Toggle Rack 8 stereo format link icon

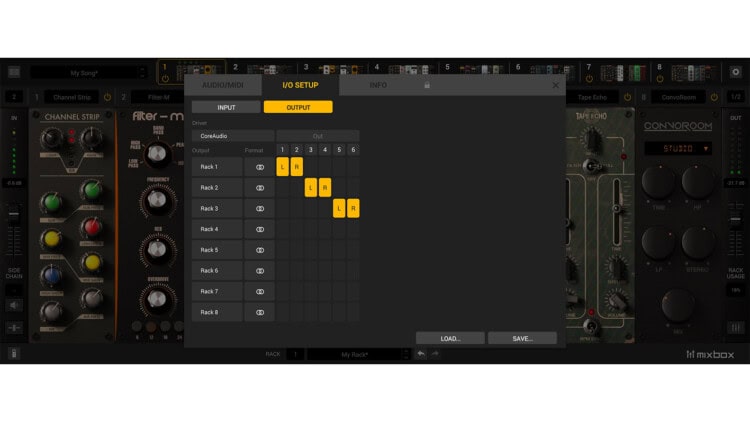pos(260,312)
